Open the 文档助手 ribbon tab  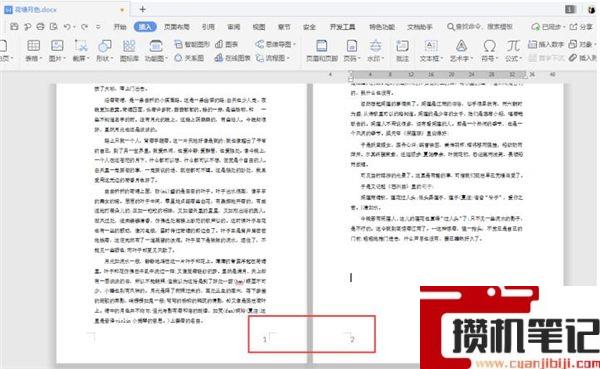point(420,27)
